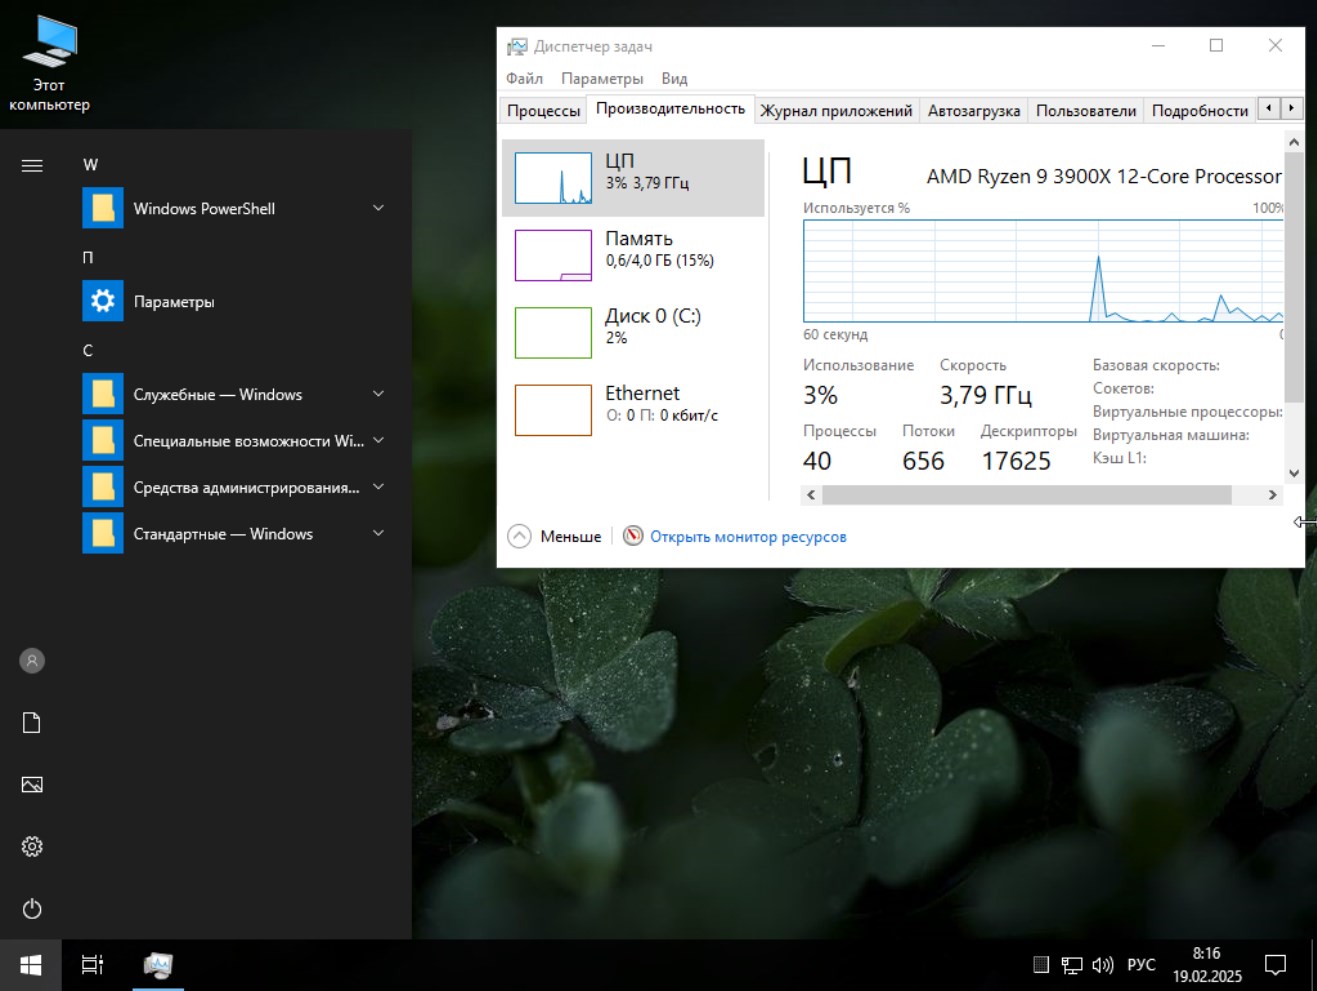Expand the Служебные — Windows chevron
The width and height of the screenshot is (1317, 991).
pyautogui.click(x=378, y=394)
